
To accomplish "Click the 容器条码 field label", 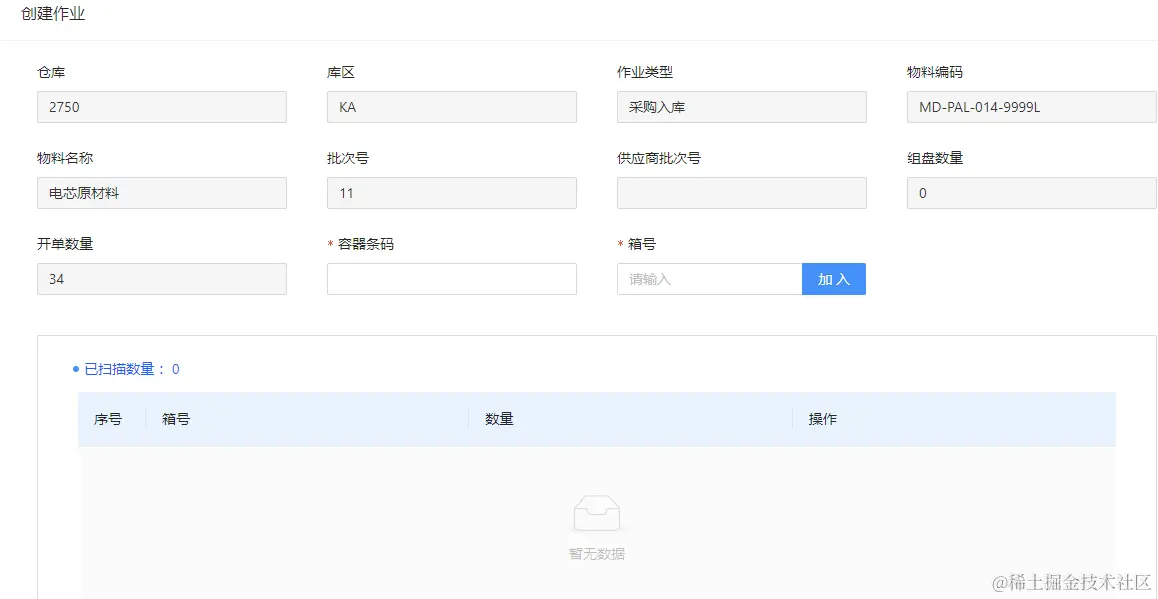I will tap(366, 244).
